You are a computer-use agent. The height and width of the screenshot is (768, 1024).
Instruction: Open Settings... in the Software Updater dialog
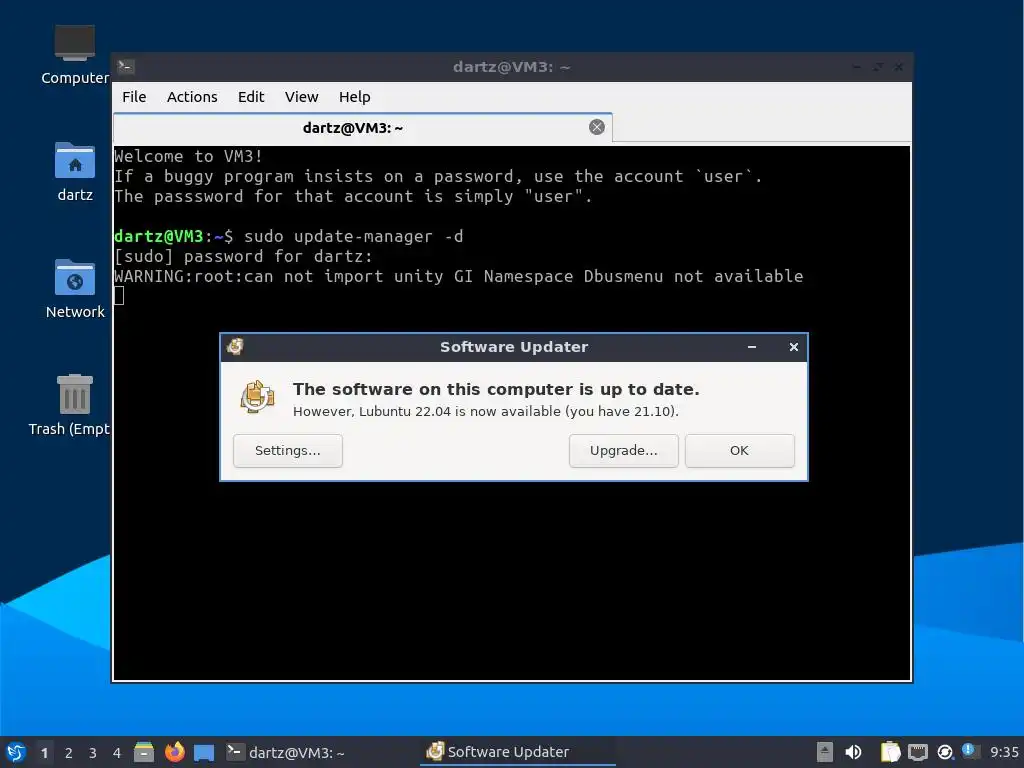[287, 451]
